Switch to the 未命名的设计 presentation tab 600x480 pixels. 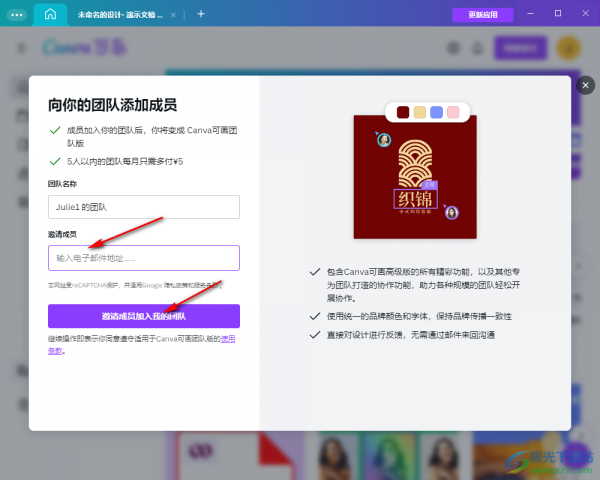pos(119,15)
